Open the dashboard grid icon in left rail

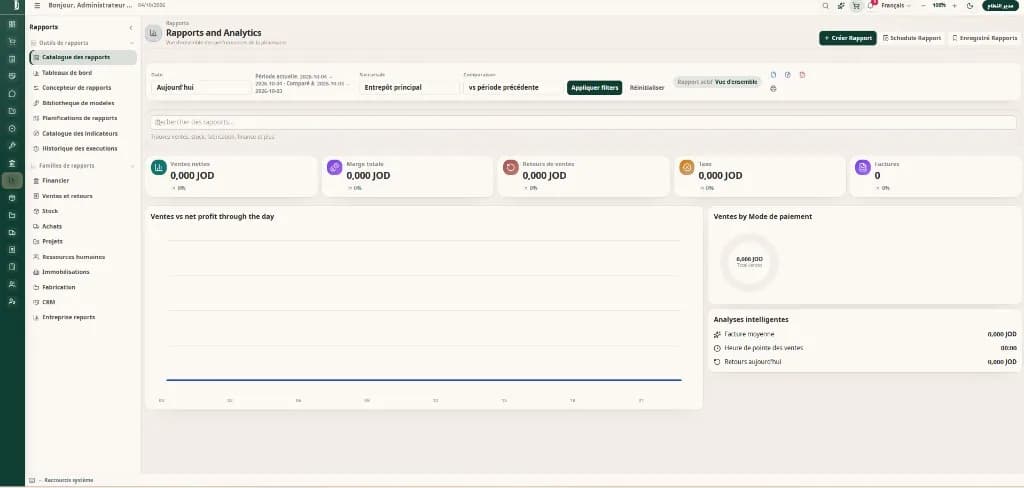click(12, 24)
